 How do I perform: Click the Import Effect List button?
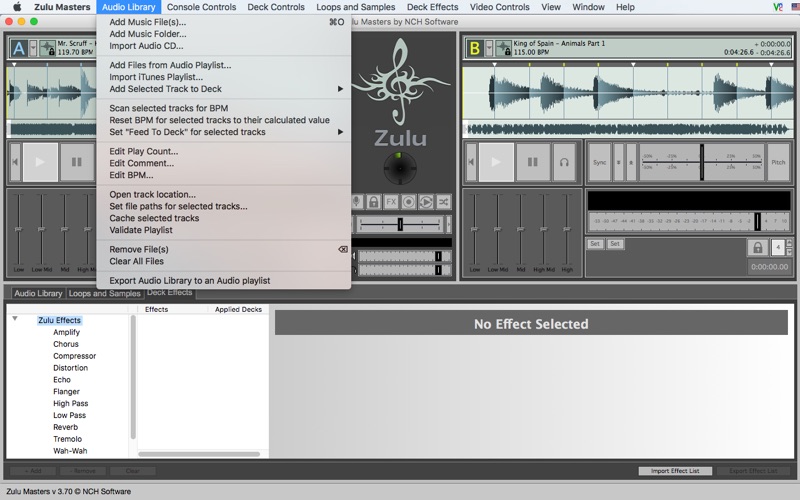pos(675,471)
